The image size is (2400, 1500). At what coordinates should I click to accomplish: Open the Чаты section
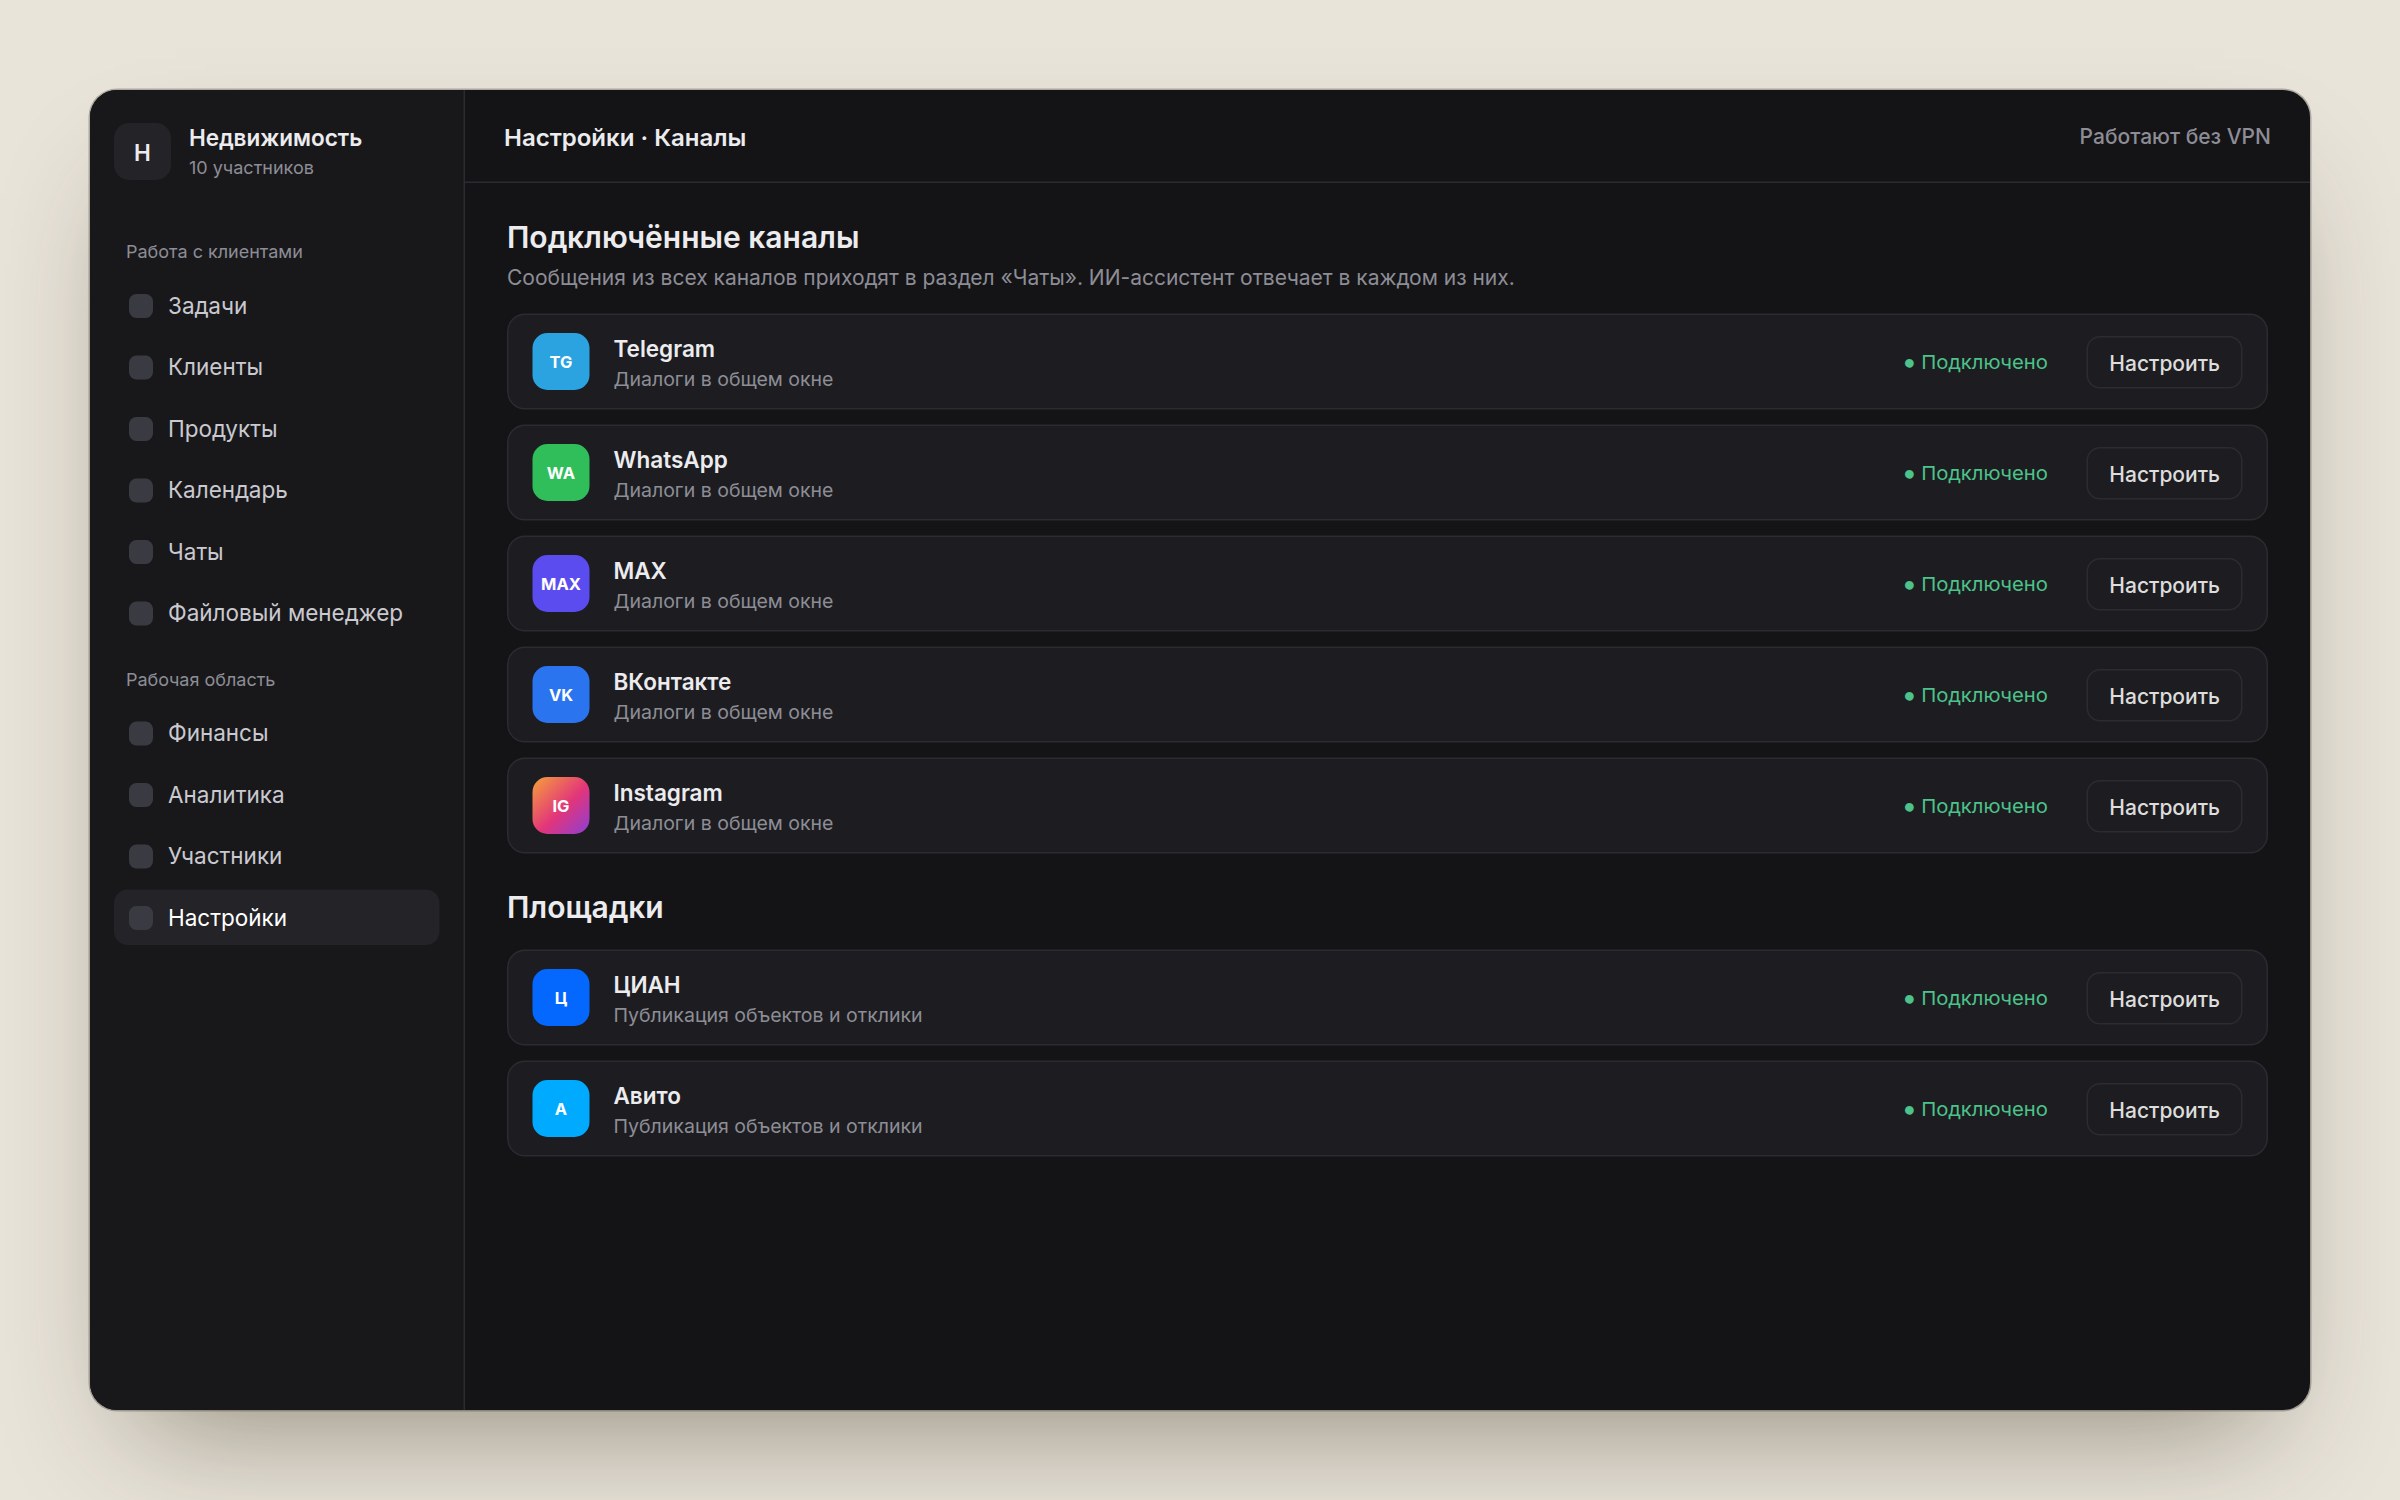coord(276,552)
